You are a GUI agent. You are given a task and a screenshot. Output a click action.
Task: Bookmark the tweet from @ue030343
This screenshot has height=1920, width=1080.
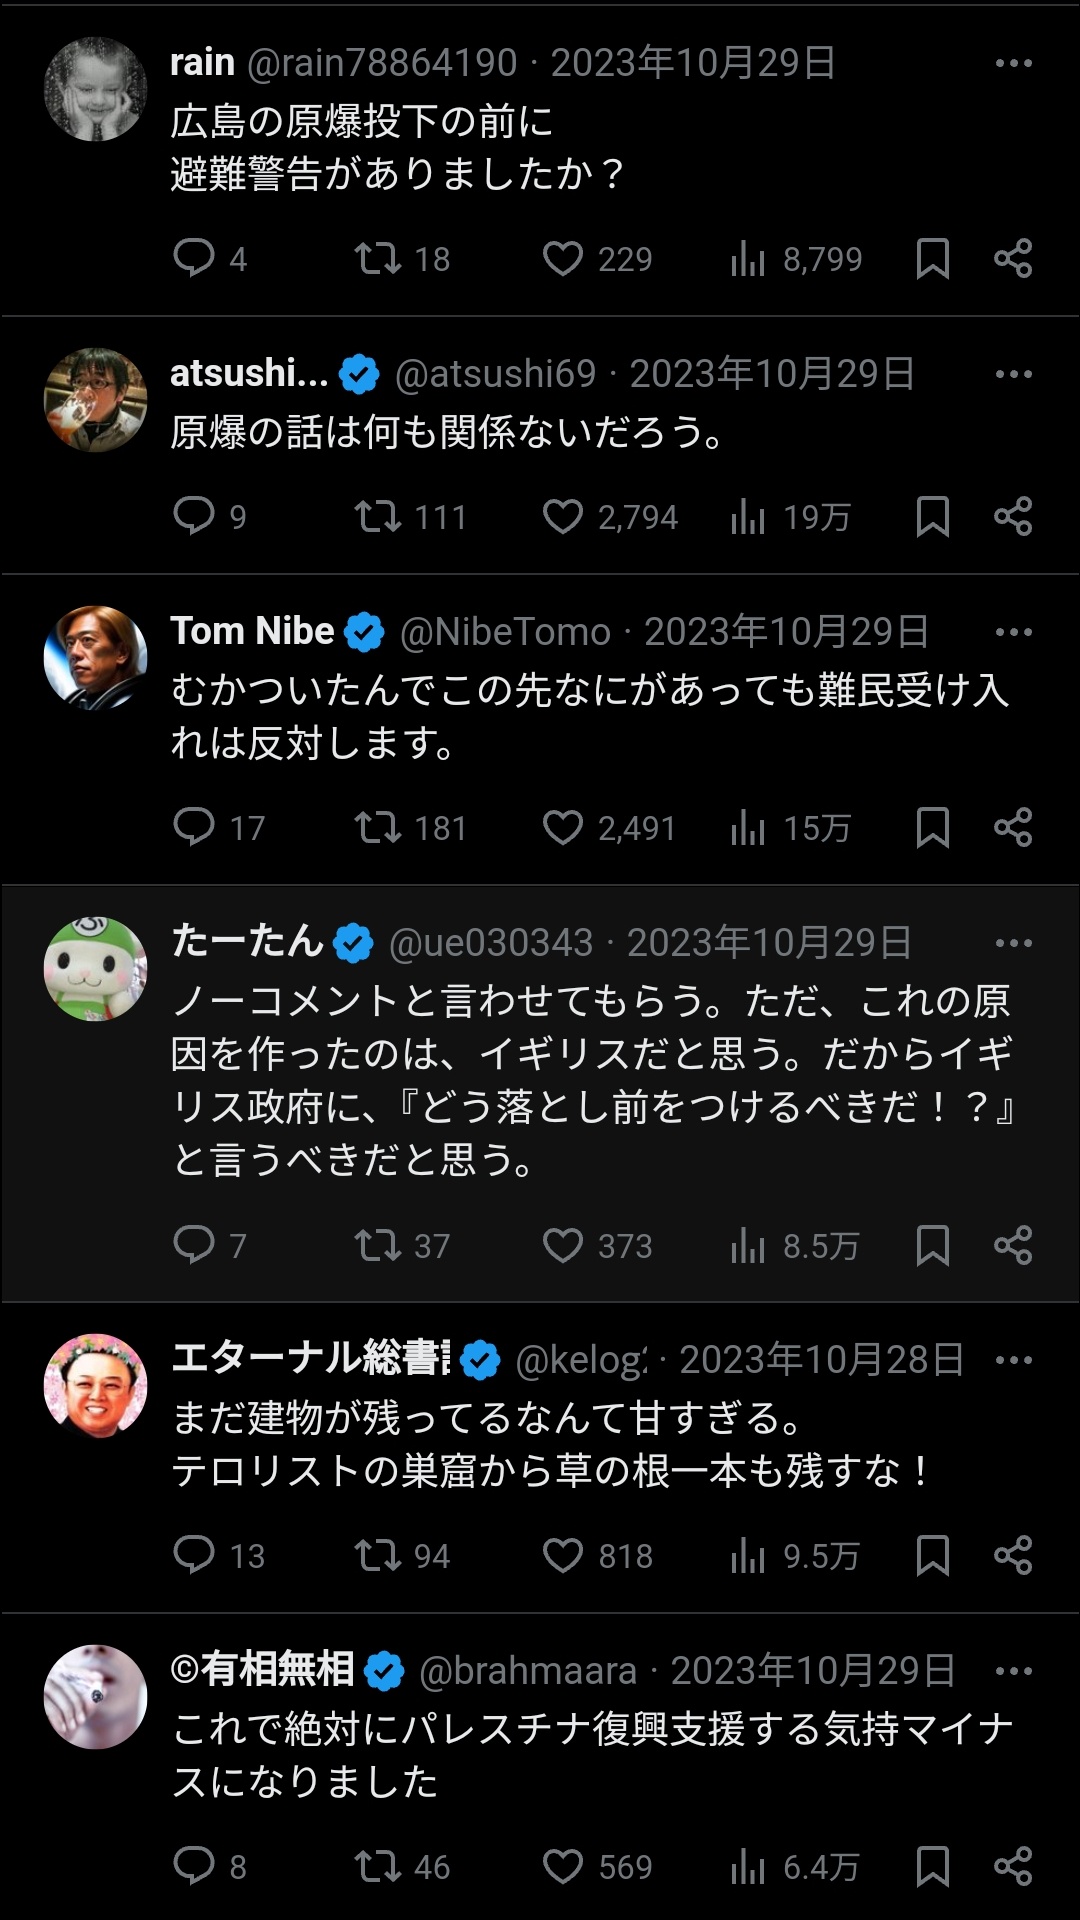click(x=932, y=1245)
